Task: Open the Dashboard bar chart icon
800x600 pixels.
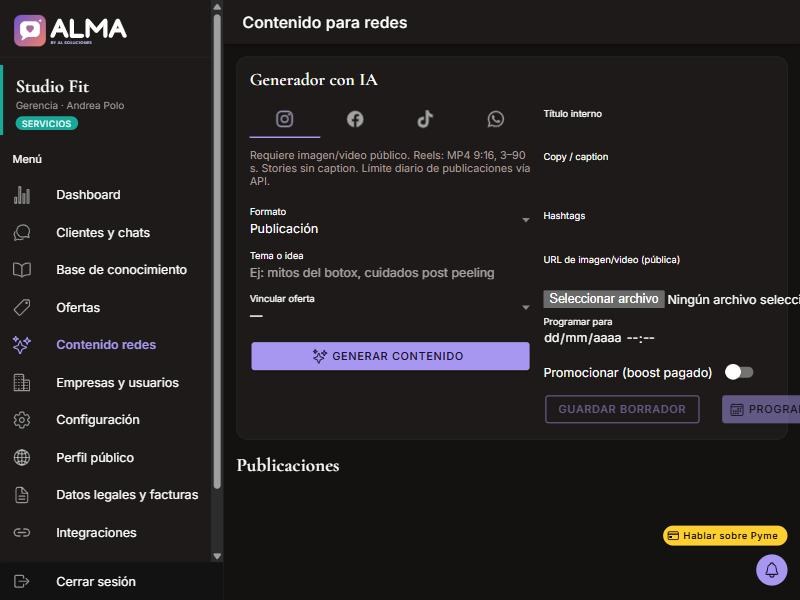Action: click(22, 195)
